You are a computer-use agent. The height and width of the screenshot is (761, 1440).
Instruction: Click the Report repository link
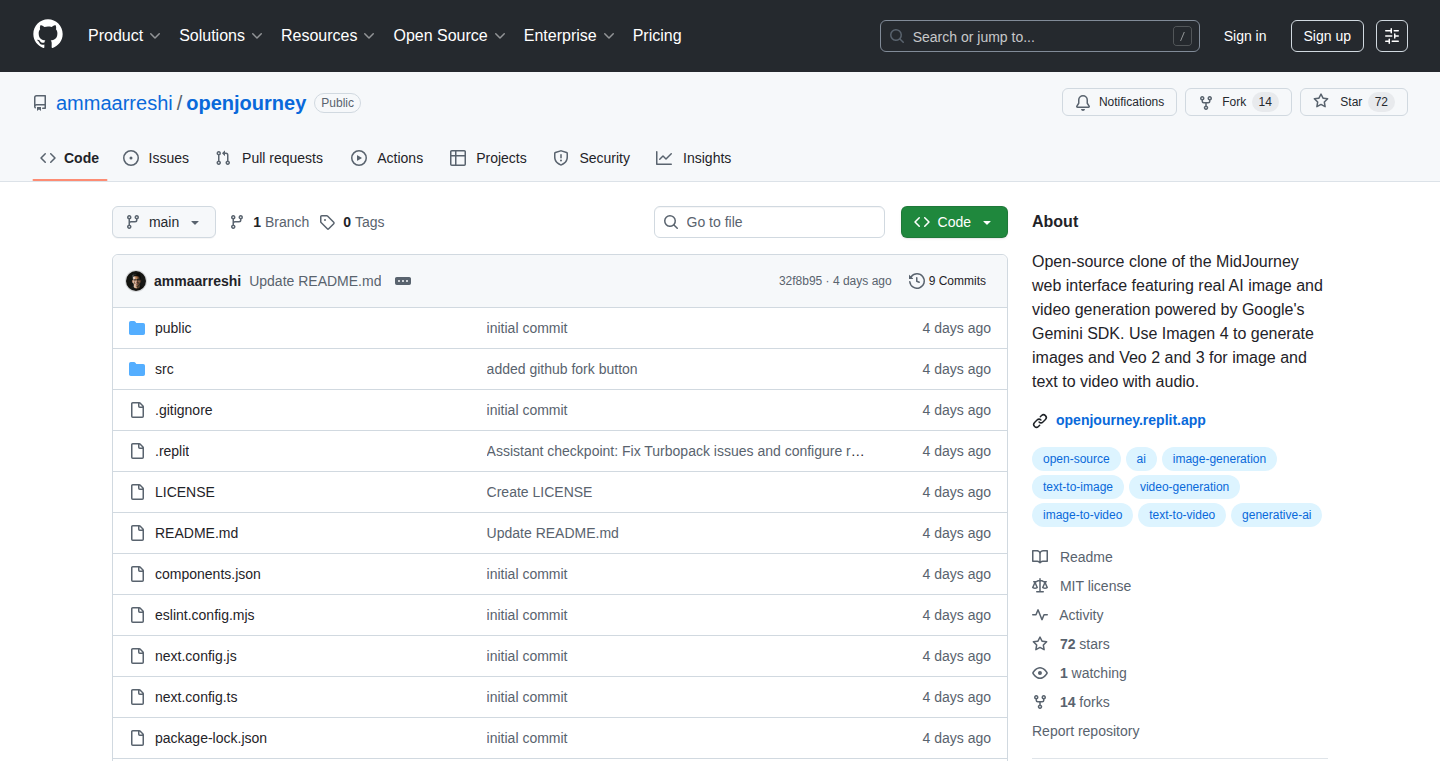point(1086,731)
